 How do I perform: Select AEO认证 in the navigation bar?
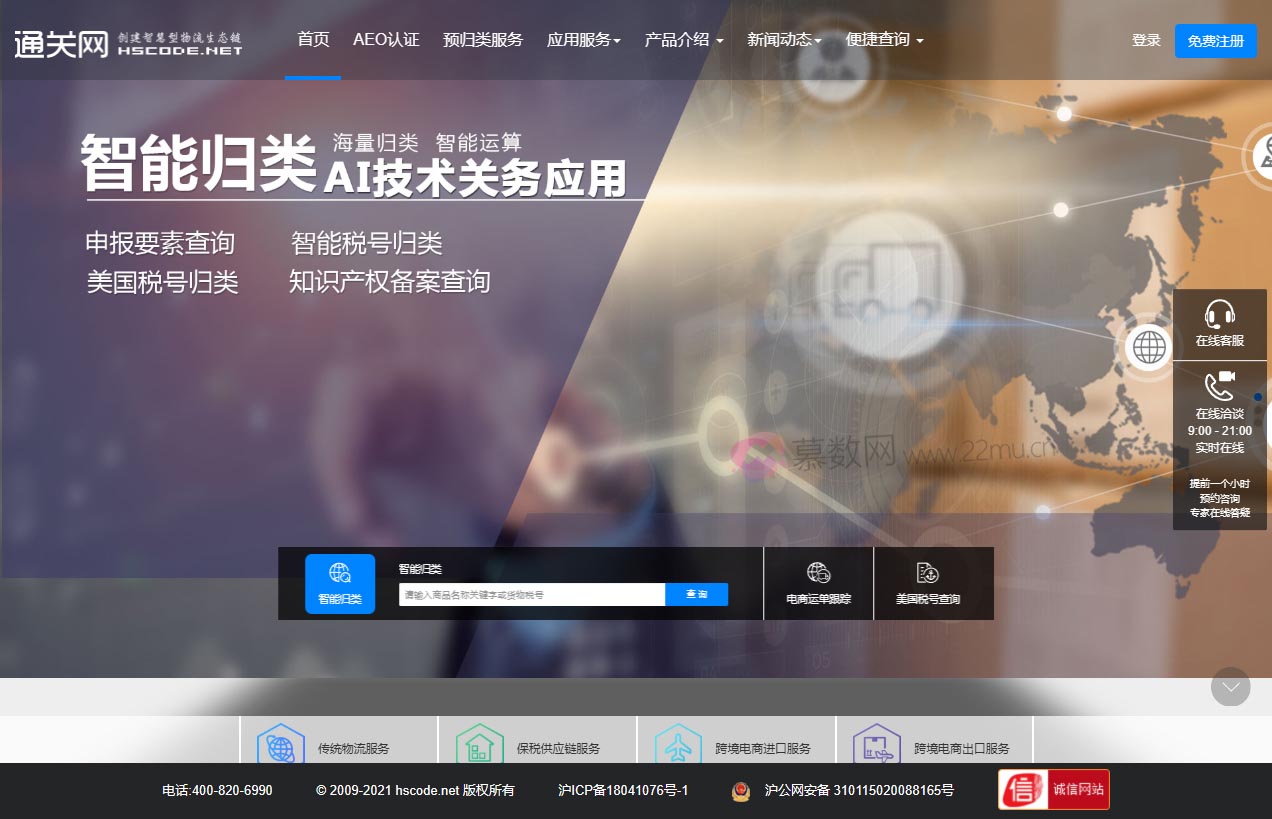pyautogui.click(x=386, y=40)
